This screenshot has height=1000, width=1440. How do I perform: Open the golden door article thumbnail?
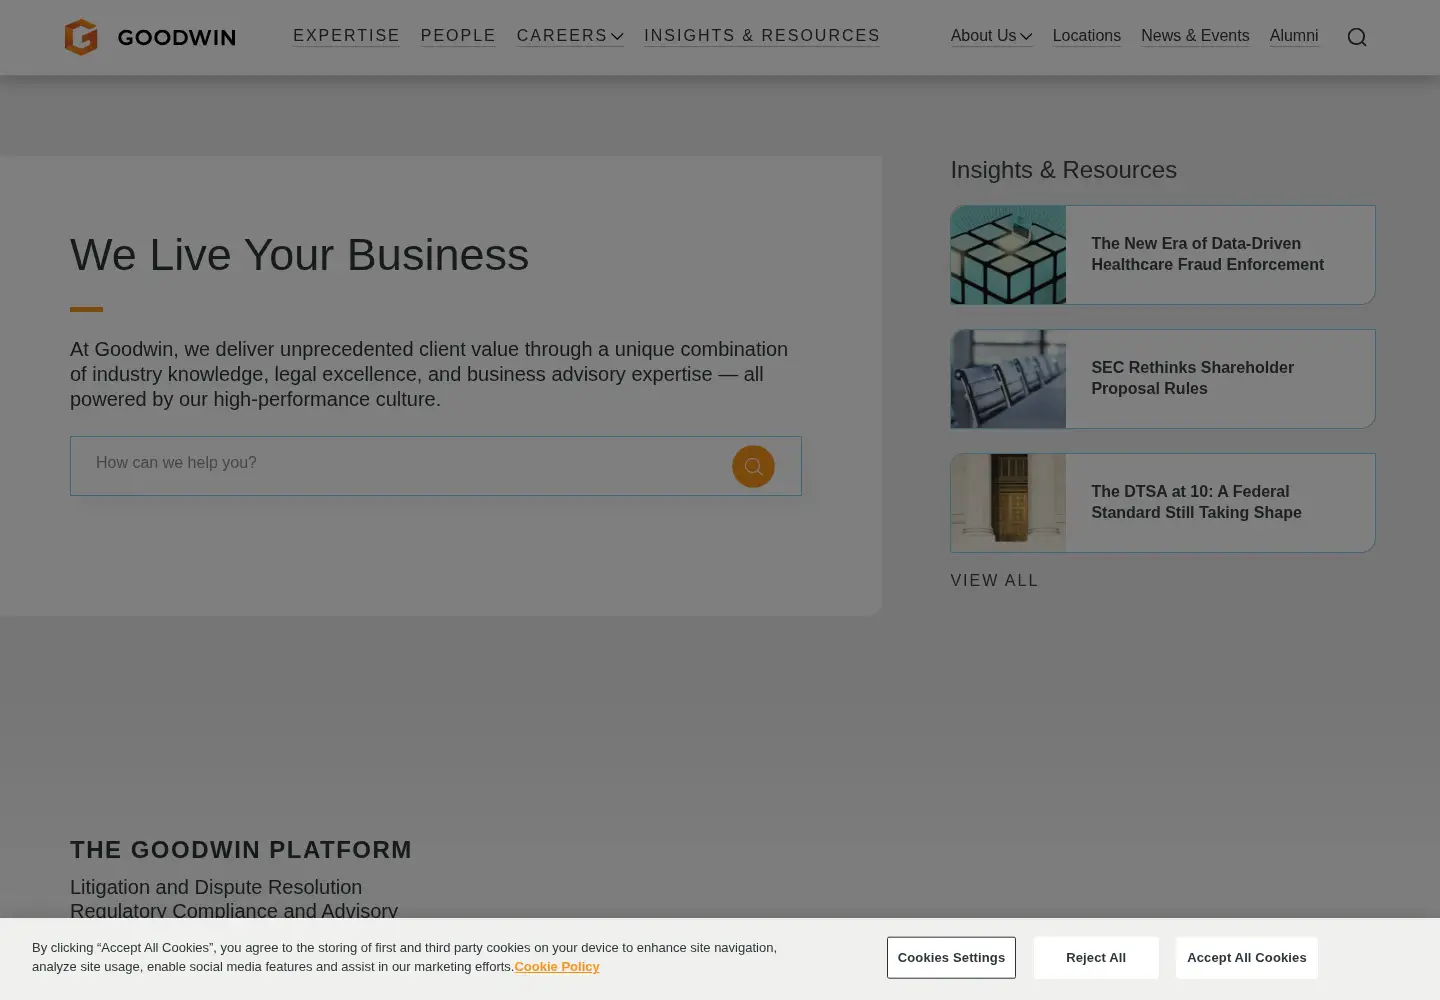click(x=1008, y=503)
